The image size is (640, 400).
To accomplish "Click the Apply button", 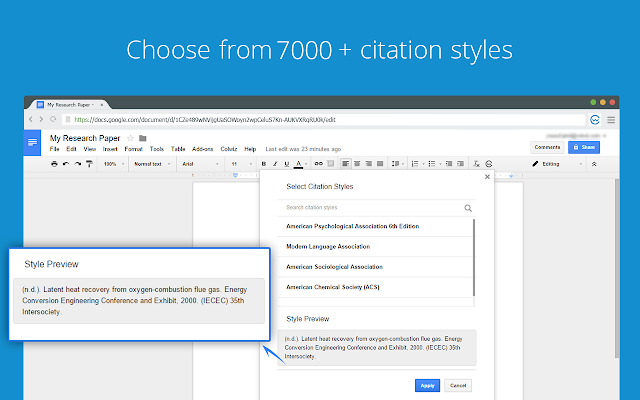I will pos(427,386).
